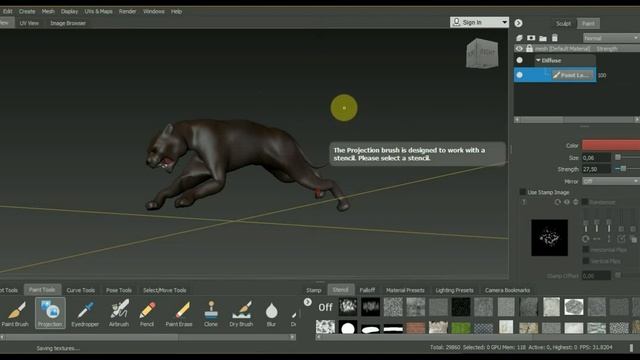The height and width of the screenshot is (360, 640).
Task: Toggle the Randomize checkbox
Action: point(585,202)
